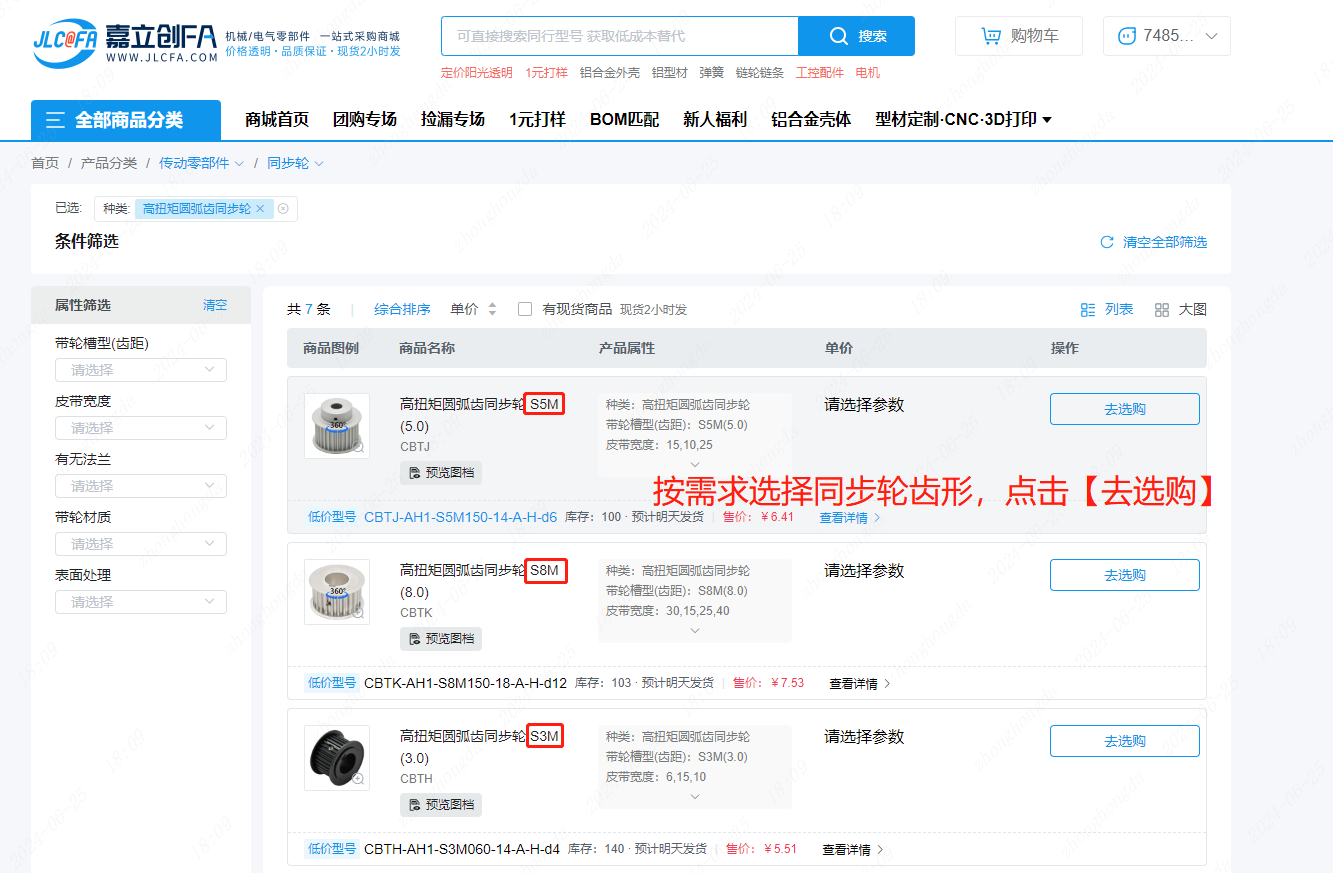Click the user avatar icon
This screenshot has width=1333, height=873.
tap(1127, 36)
